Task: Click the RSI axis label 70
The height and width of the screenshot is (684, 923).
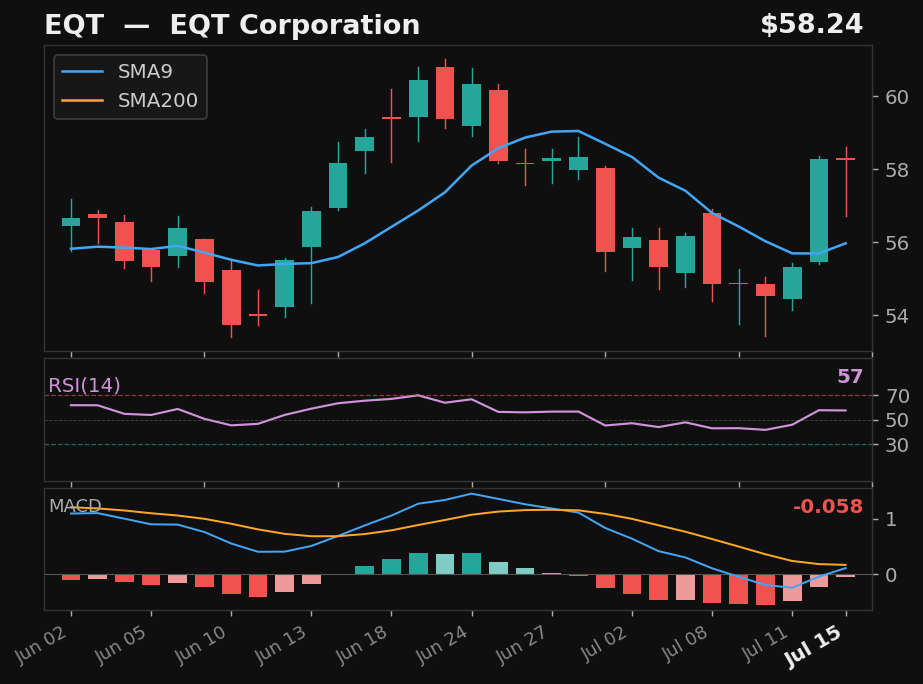Action: click(898, 396)
